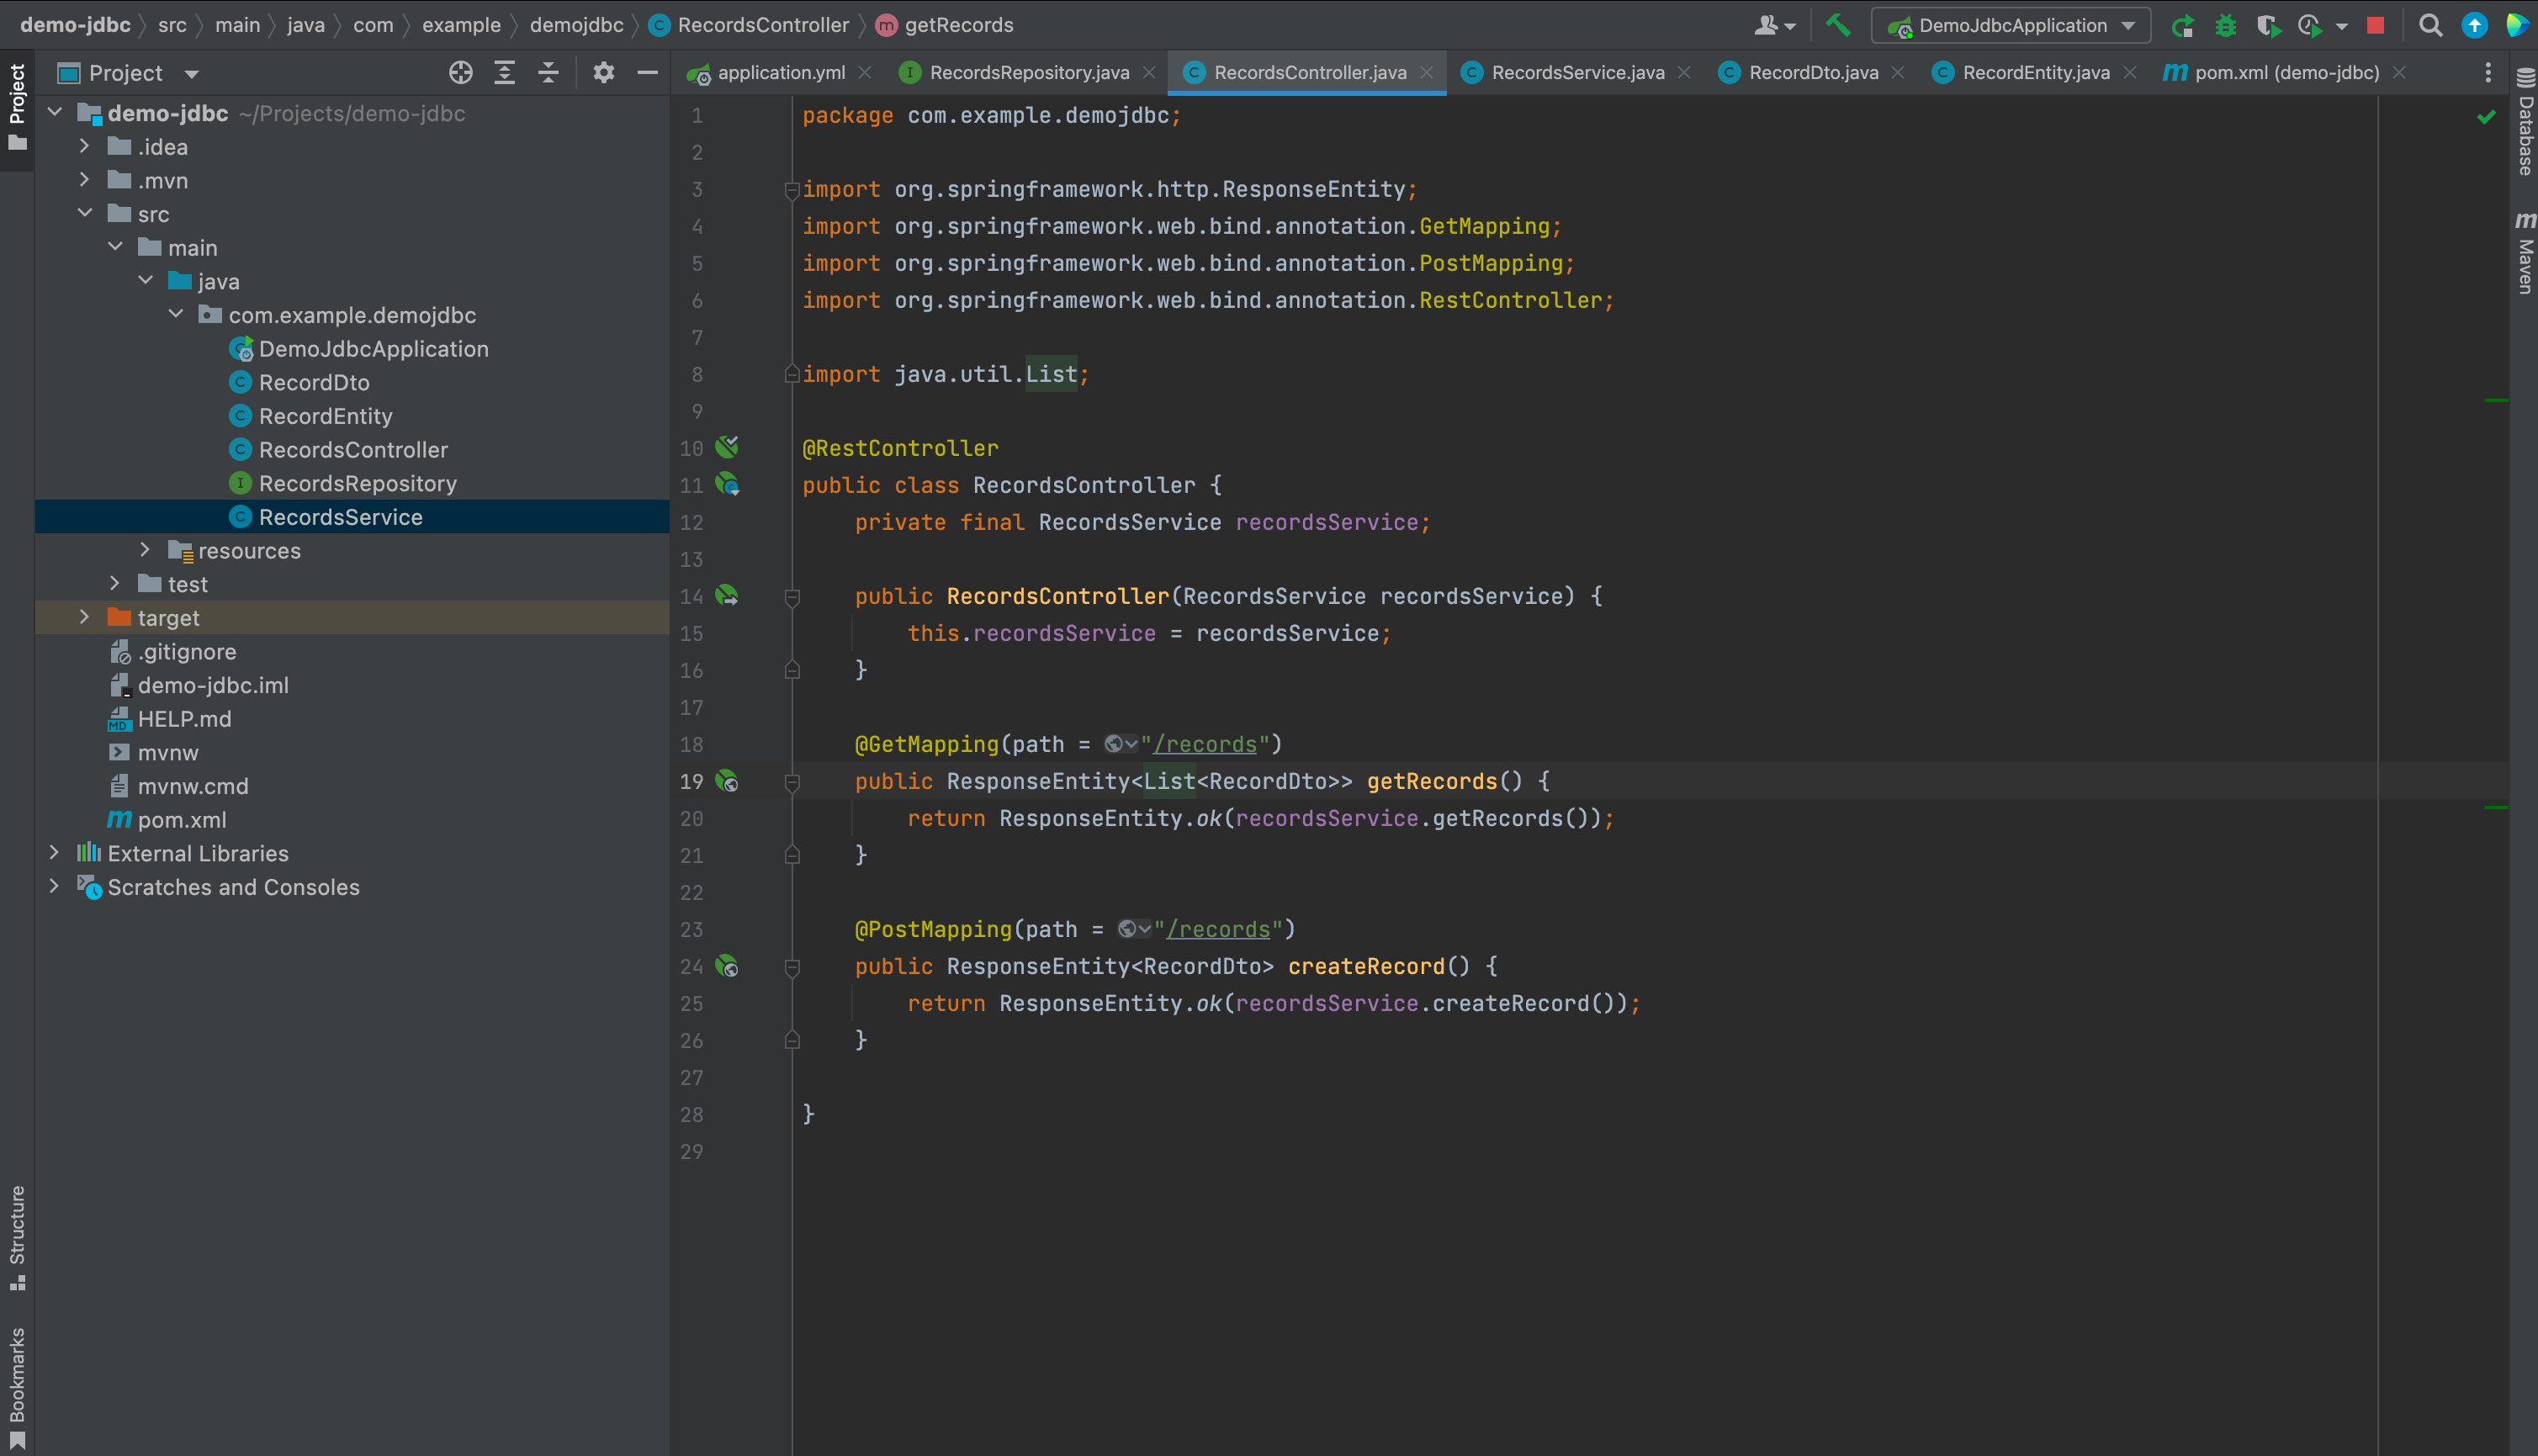
Task: Click the green inspection checkmark icon
Action: [x=2485, y=117]
